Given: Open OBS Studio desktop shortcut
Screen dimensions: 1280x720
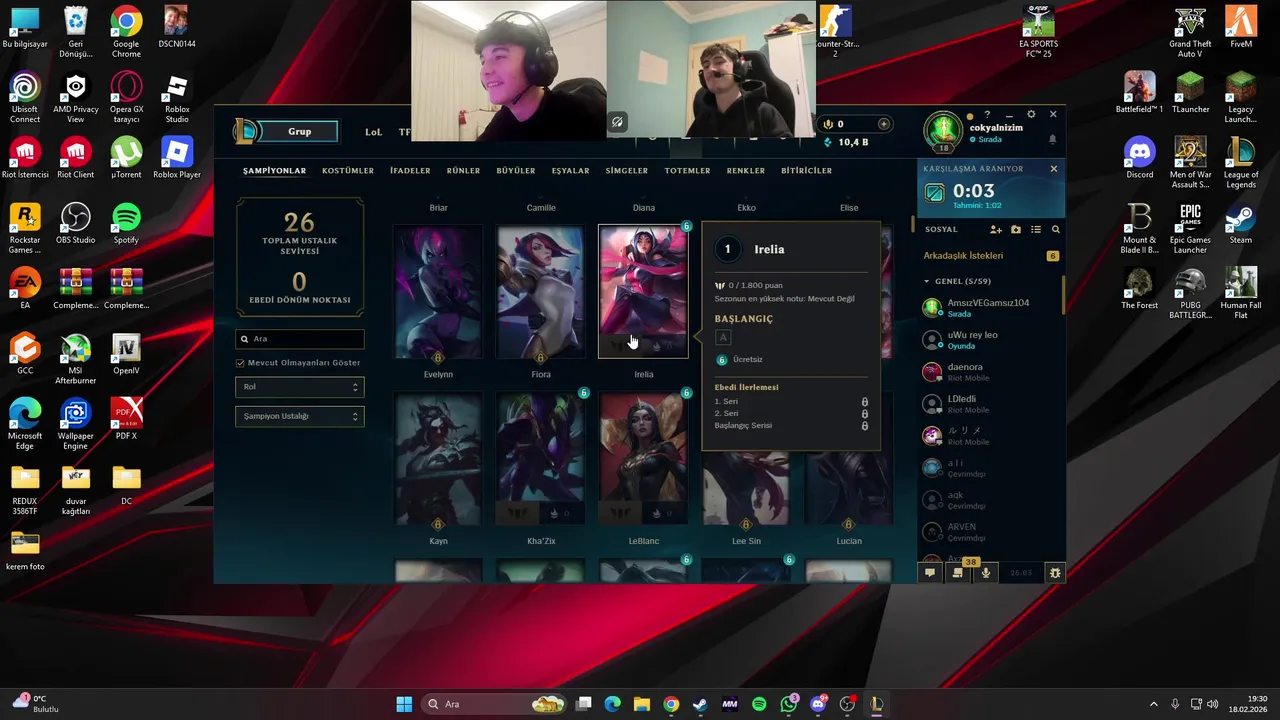Looking at the screenshot, I should [x=76, y=222].
